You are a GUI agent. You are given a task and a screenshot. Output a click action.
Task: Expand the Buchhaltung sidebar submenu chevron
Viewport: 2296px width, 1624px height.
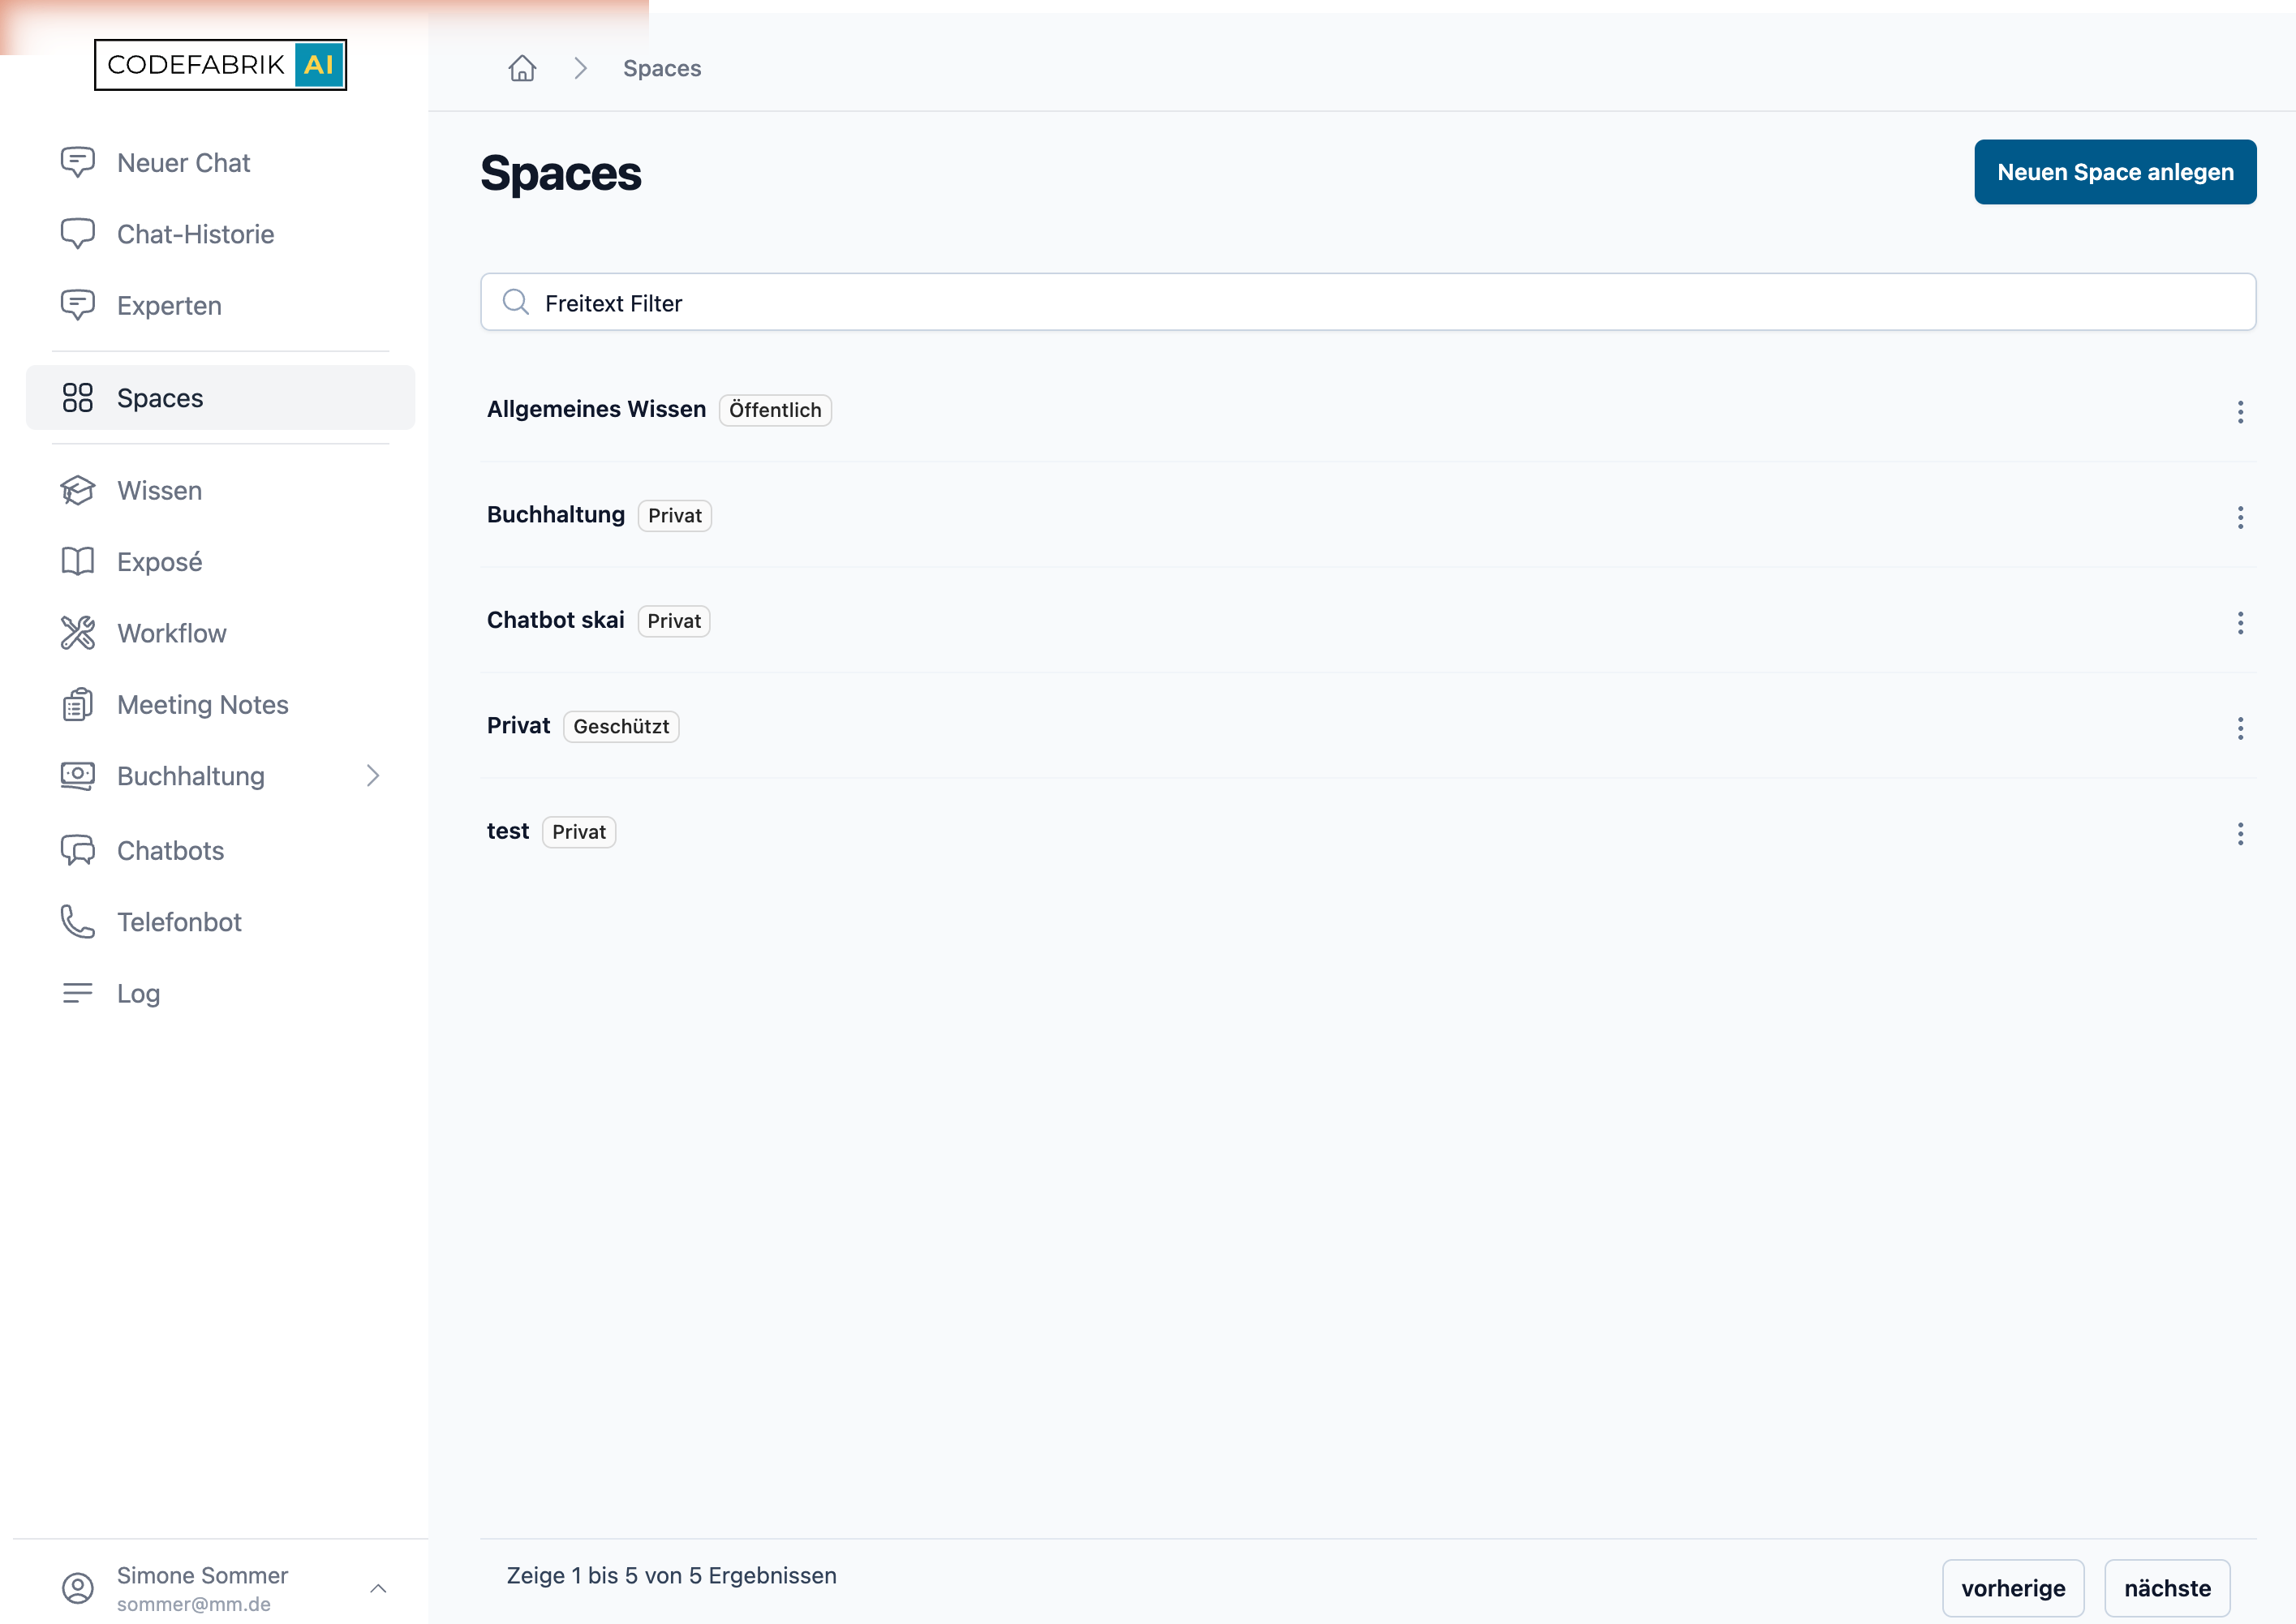(x=373, y=776)
